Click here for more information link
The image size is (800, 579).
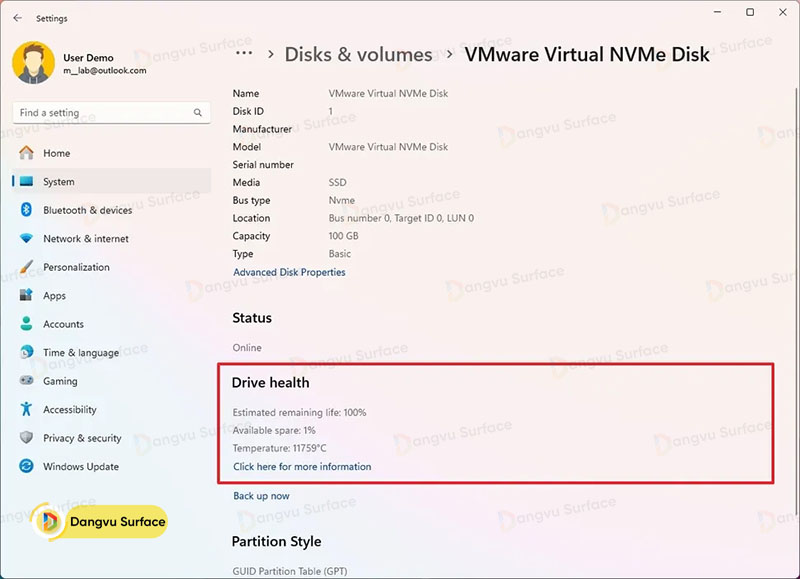tap(302, 467)
